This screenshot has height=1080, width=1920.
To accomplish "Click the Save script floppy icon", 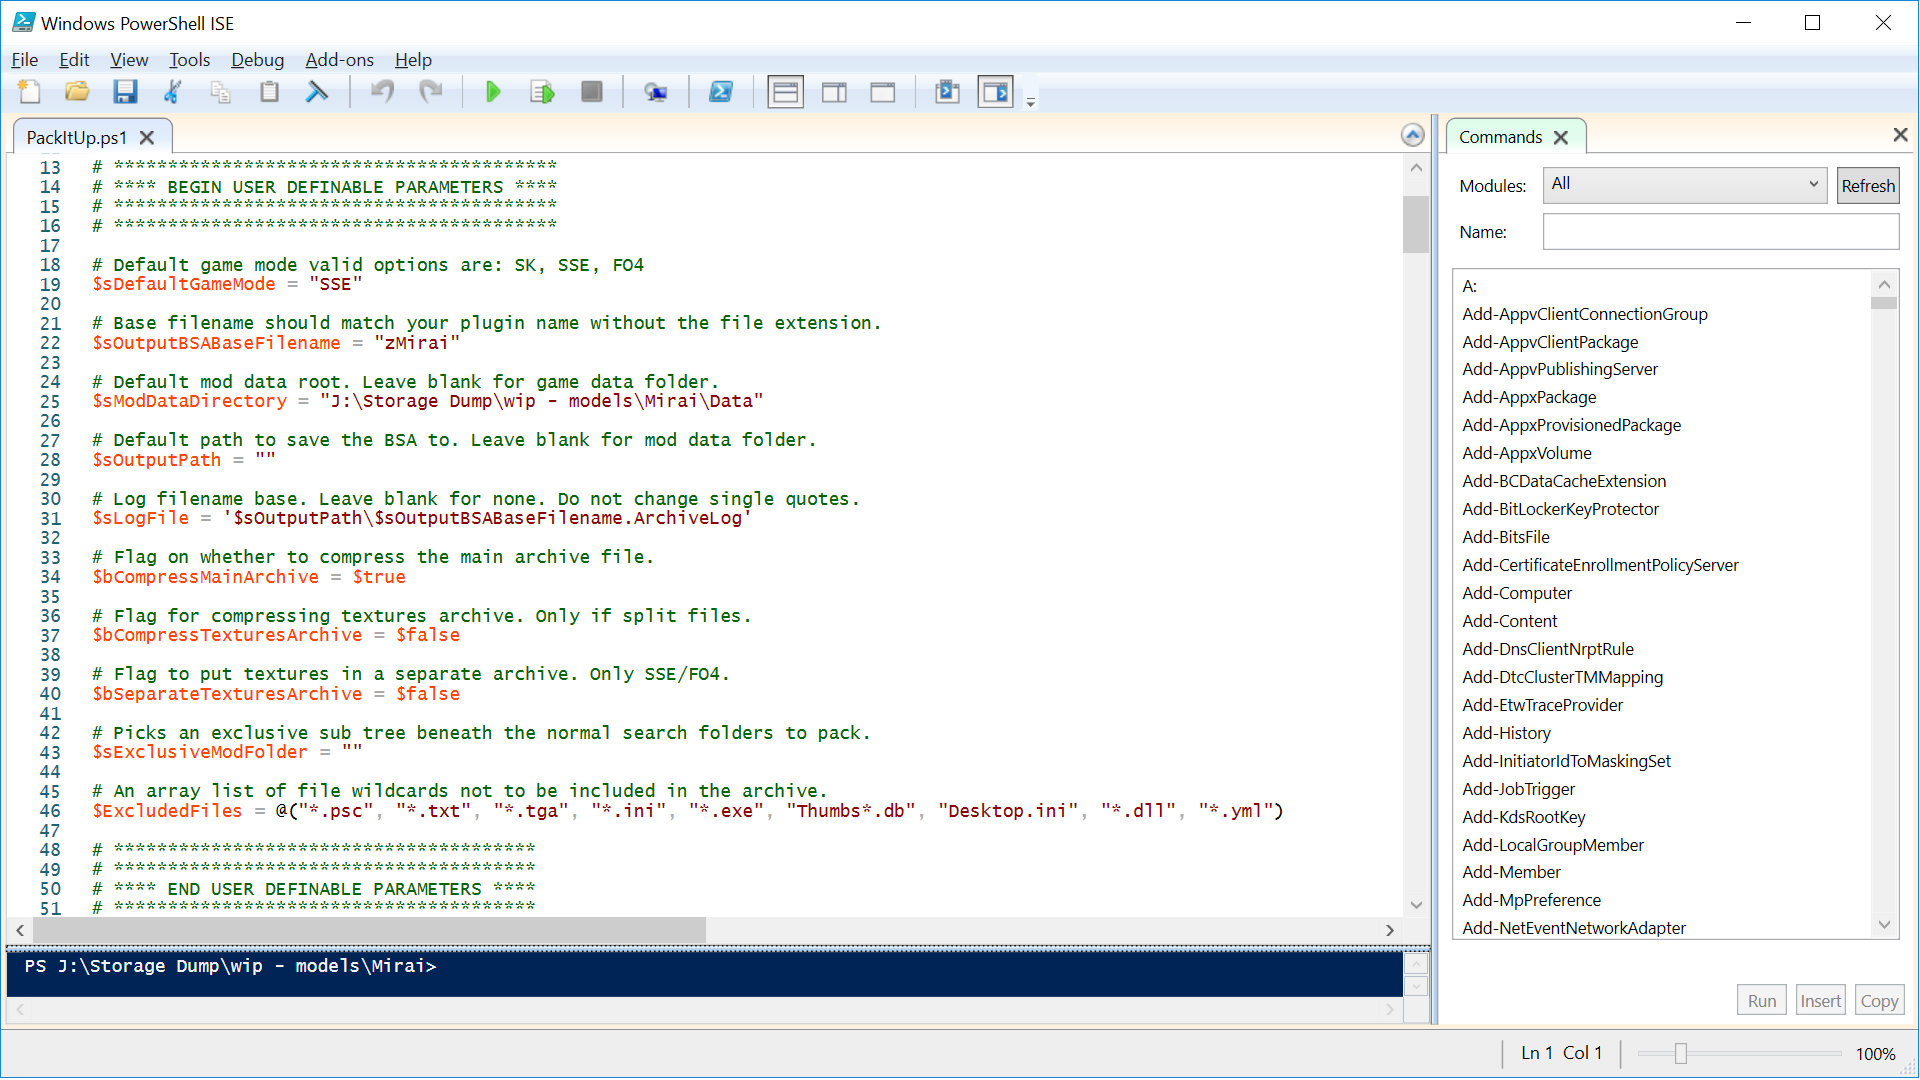I will pyautogui.click(x=125, y=92).
